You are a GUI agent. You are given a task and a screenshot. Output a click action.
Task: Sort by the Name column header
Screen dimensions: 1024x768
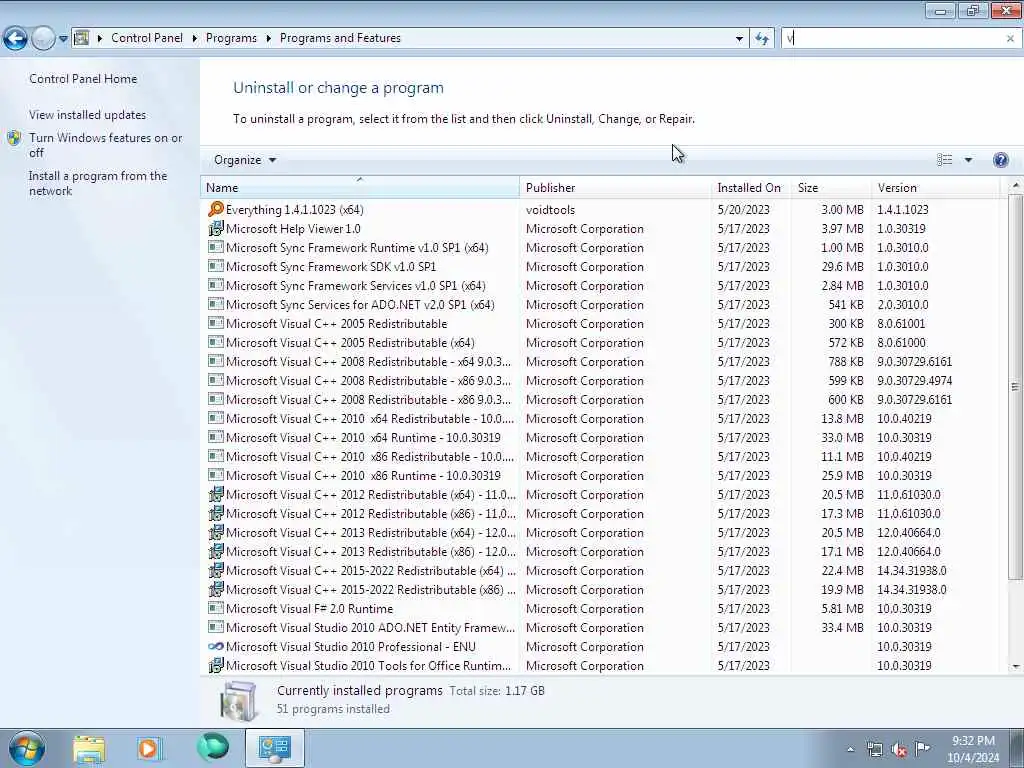click(360, 187)
